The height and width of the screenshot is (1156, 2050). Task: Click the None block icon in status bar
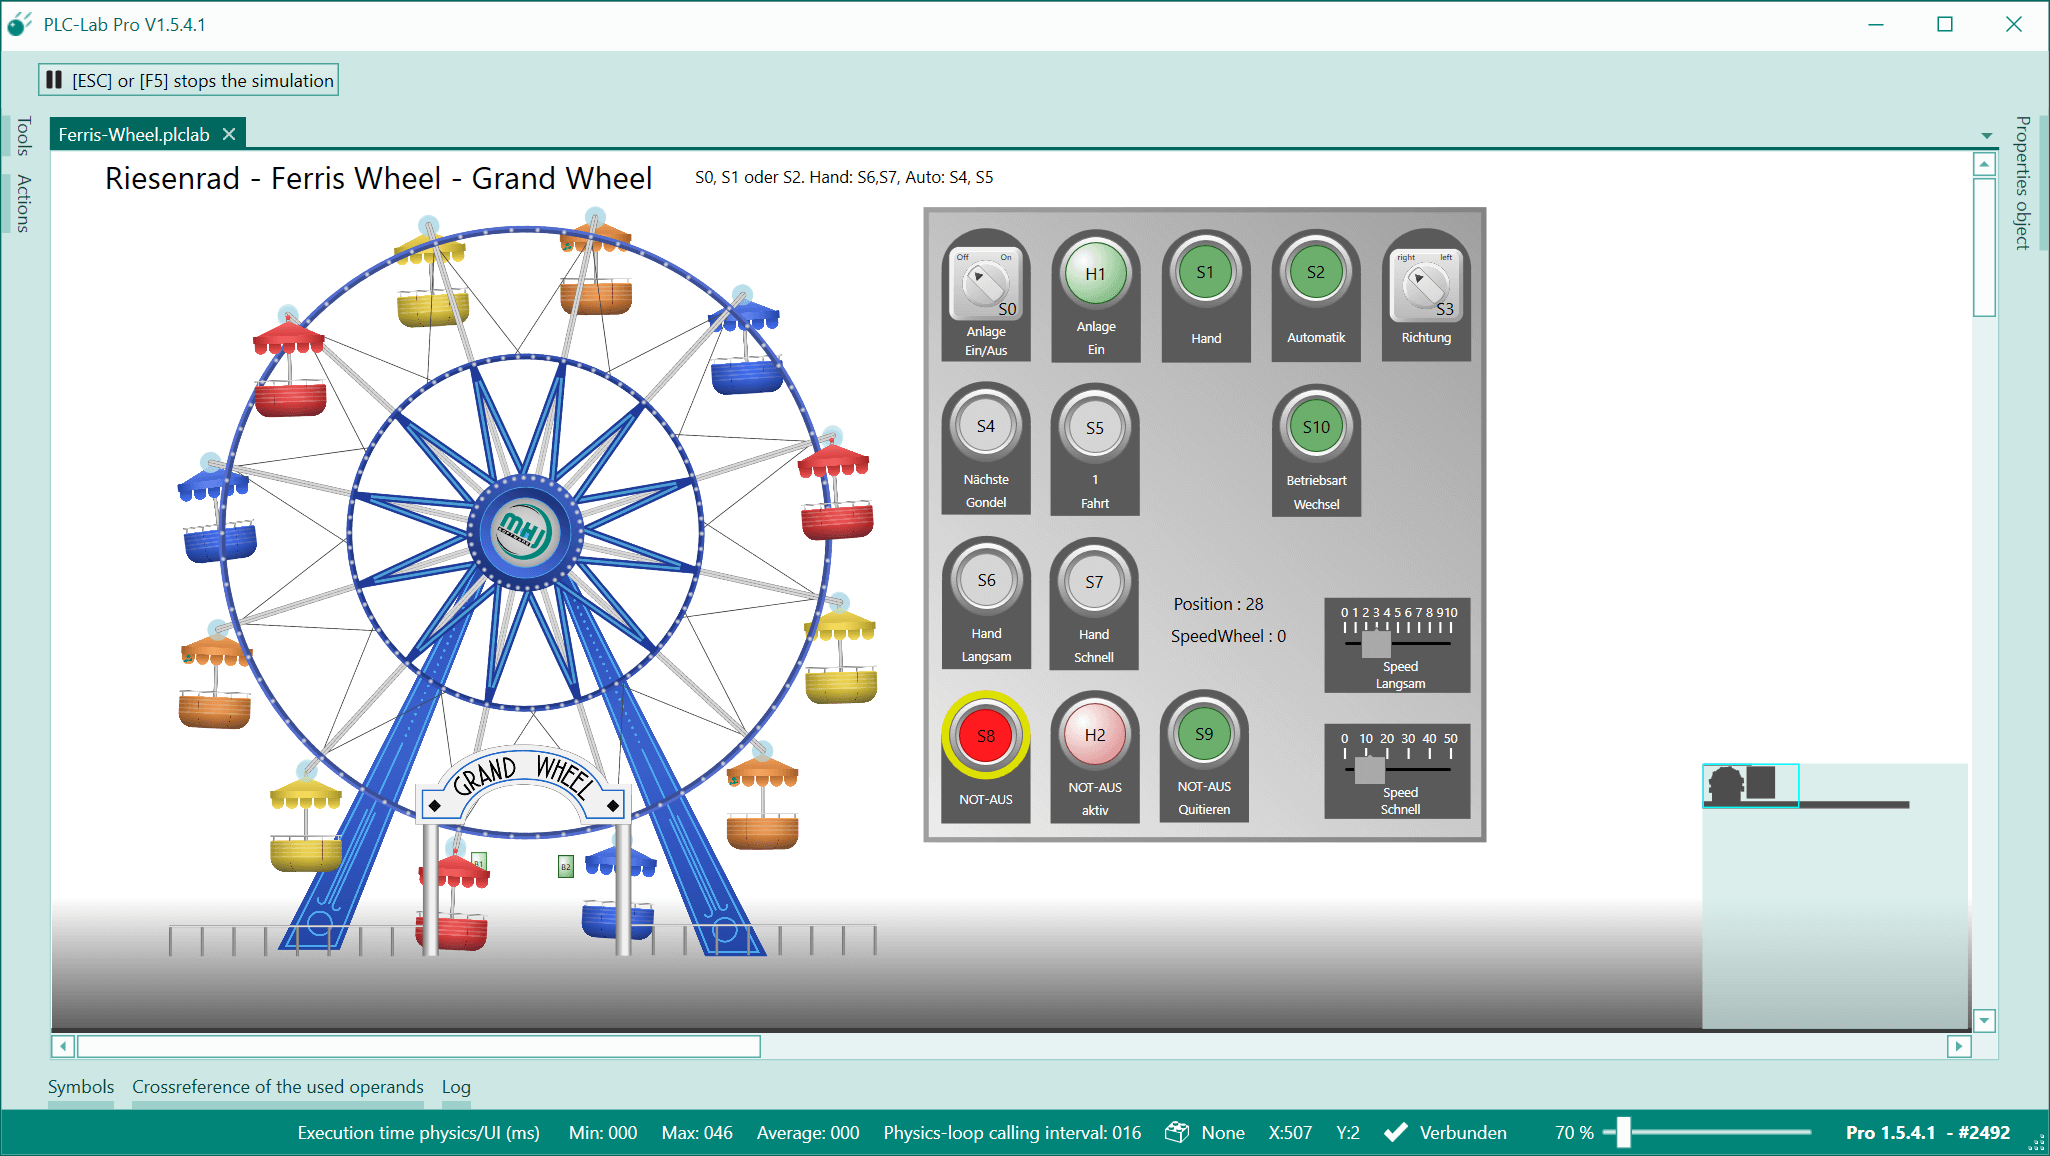[x=1177, y=1132]
